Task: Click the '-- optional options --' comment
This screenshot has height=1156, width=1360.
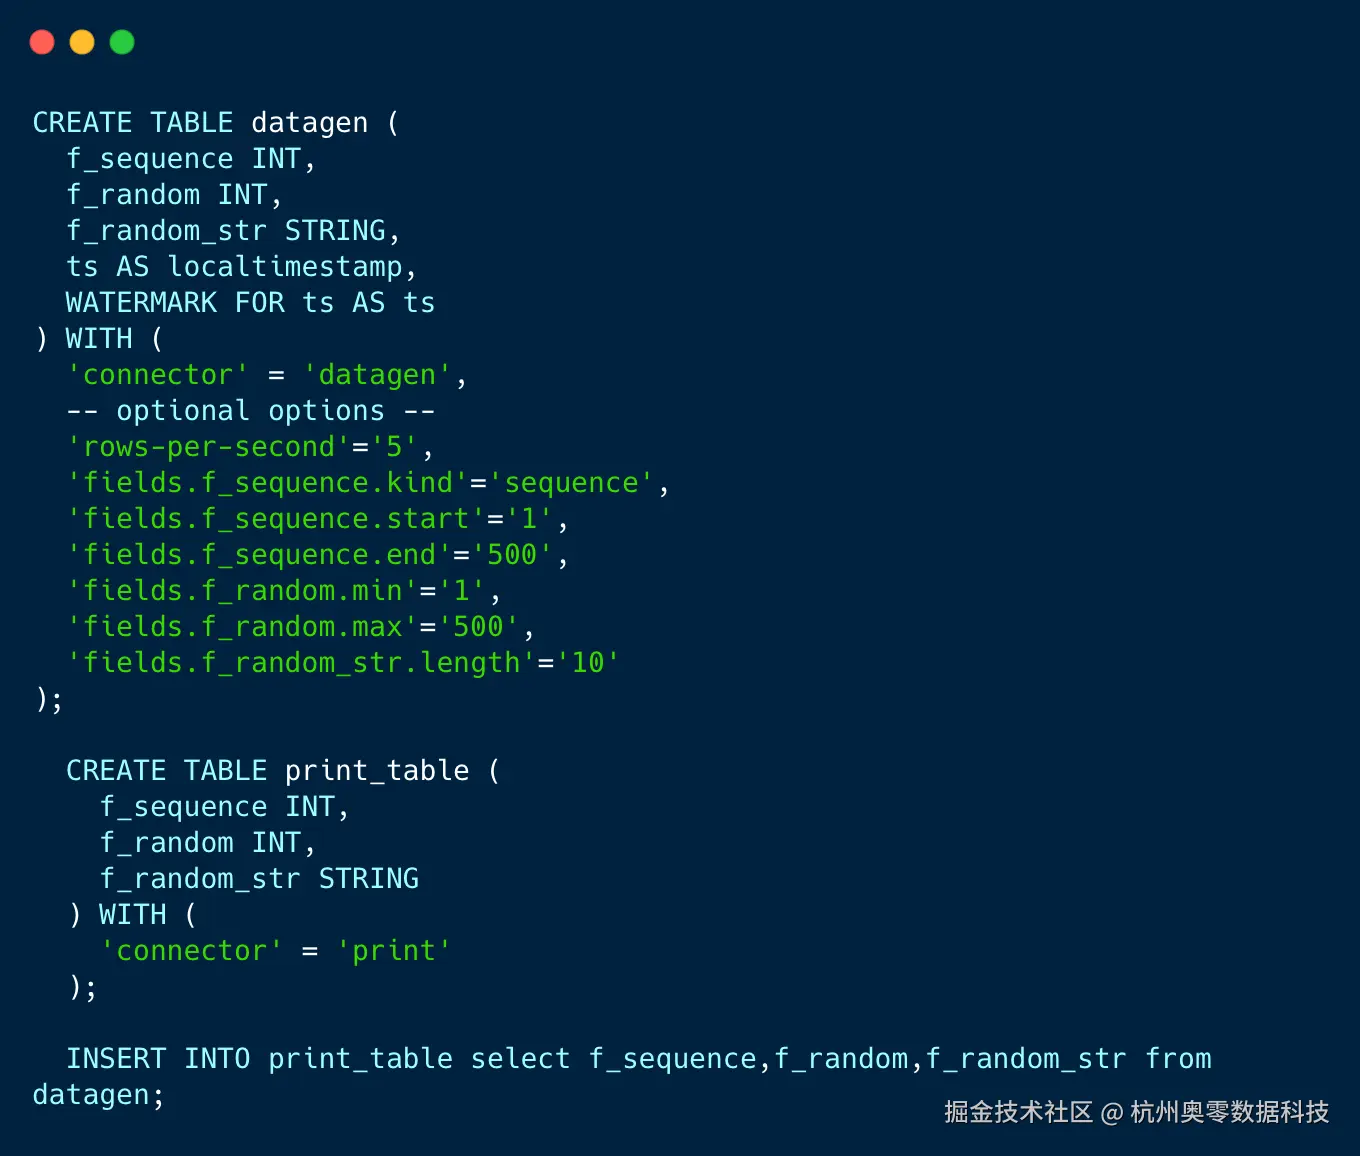Action: (x=250, y=411)
